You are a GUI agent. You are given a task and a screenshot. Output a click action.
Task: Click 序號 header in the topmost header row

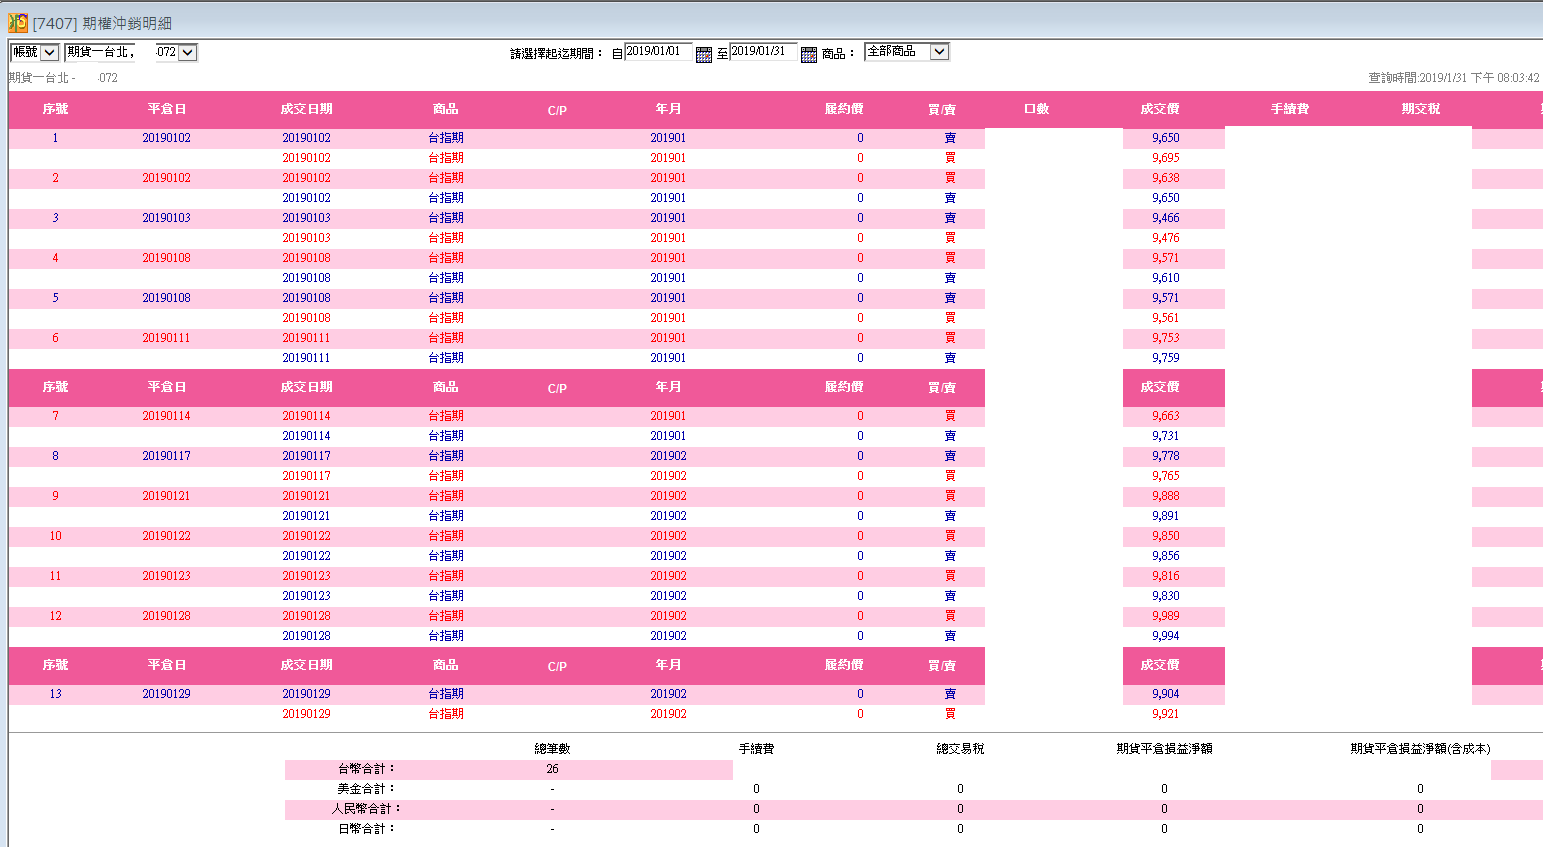pos(55,109)
